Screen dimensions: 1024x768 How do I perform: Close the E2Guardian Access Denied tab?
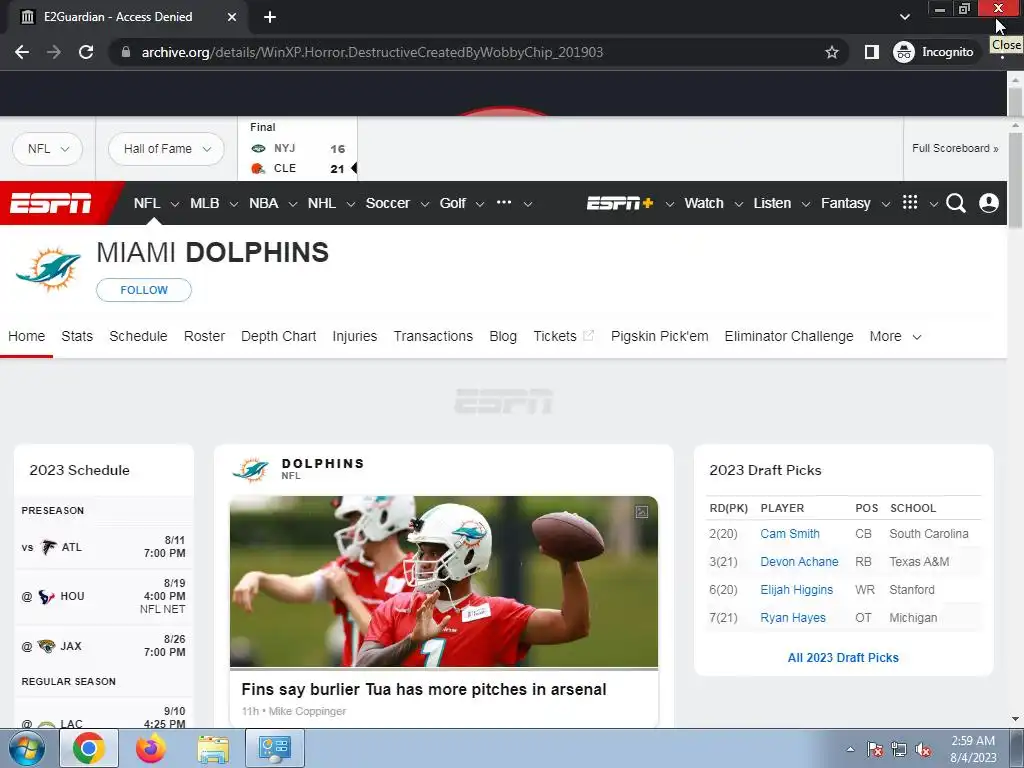pyautogui.click(x=232, y=17)
